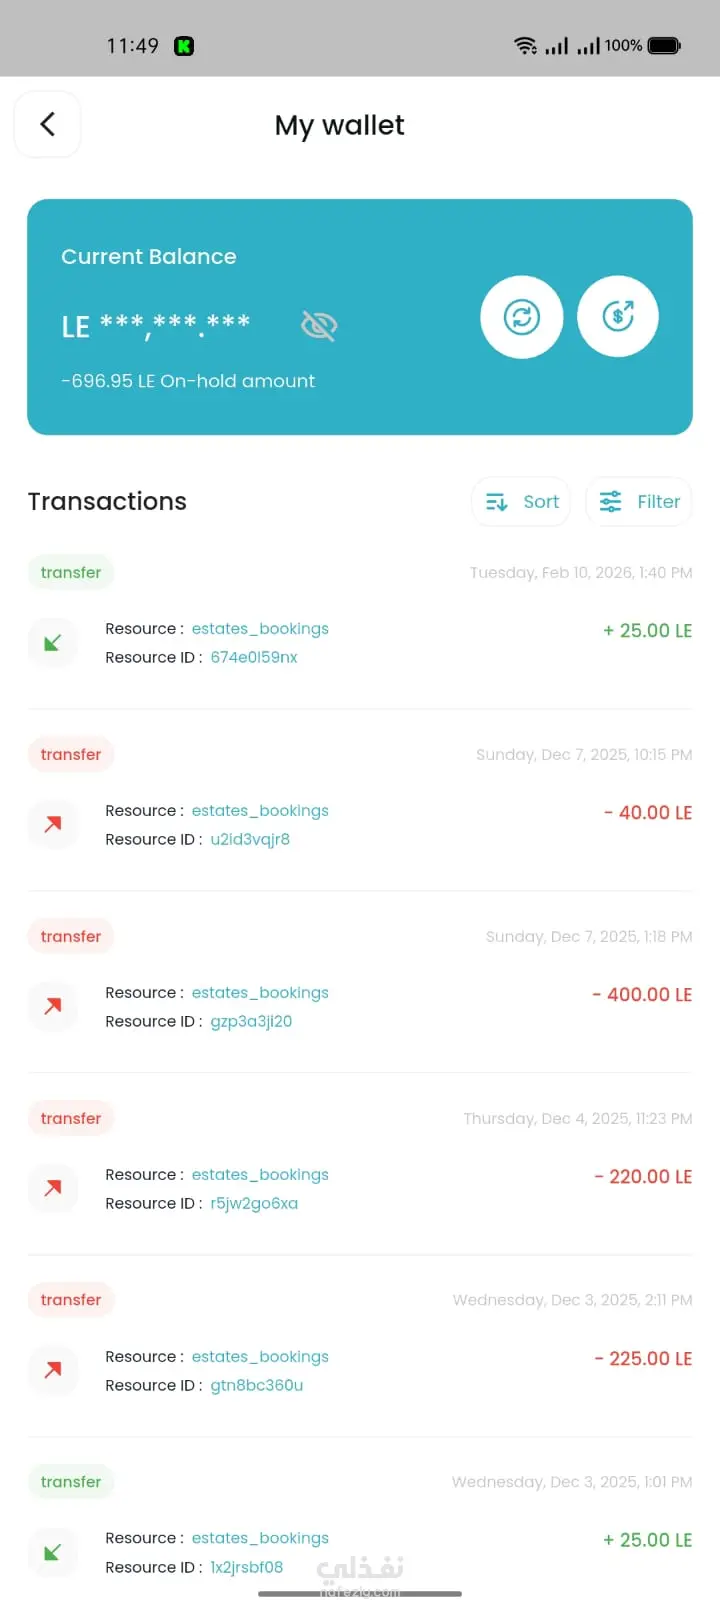Select the transfer tag dated Dec 4, 2025
The height and width of the screenshot is (1600, 720).
tap(71, 1119)
